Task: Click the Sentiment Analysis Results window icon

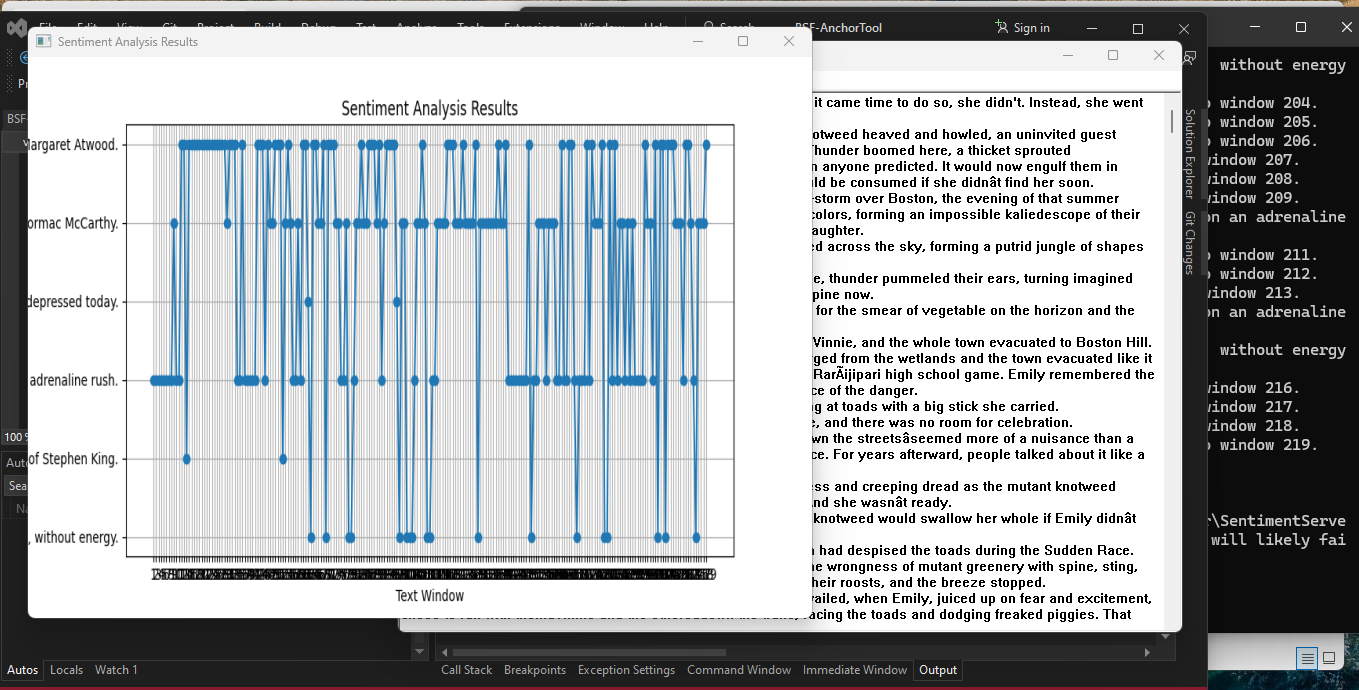Action: (x=43, y=41)
